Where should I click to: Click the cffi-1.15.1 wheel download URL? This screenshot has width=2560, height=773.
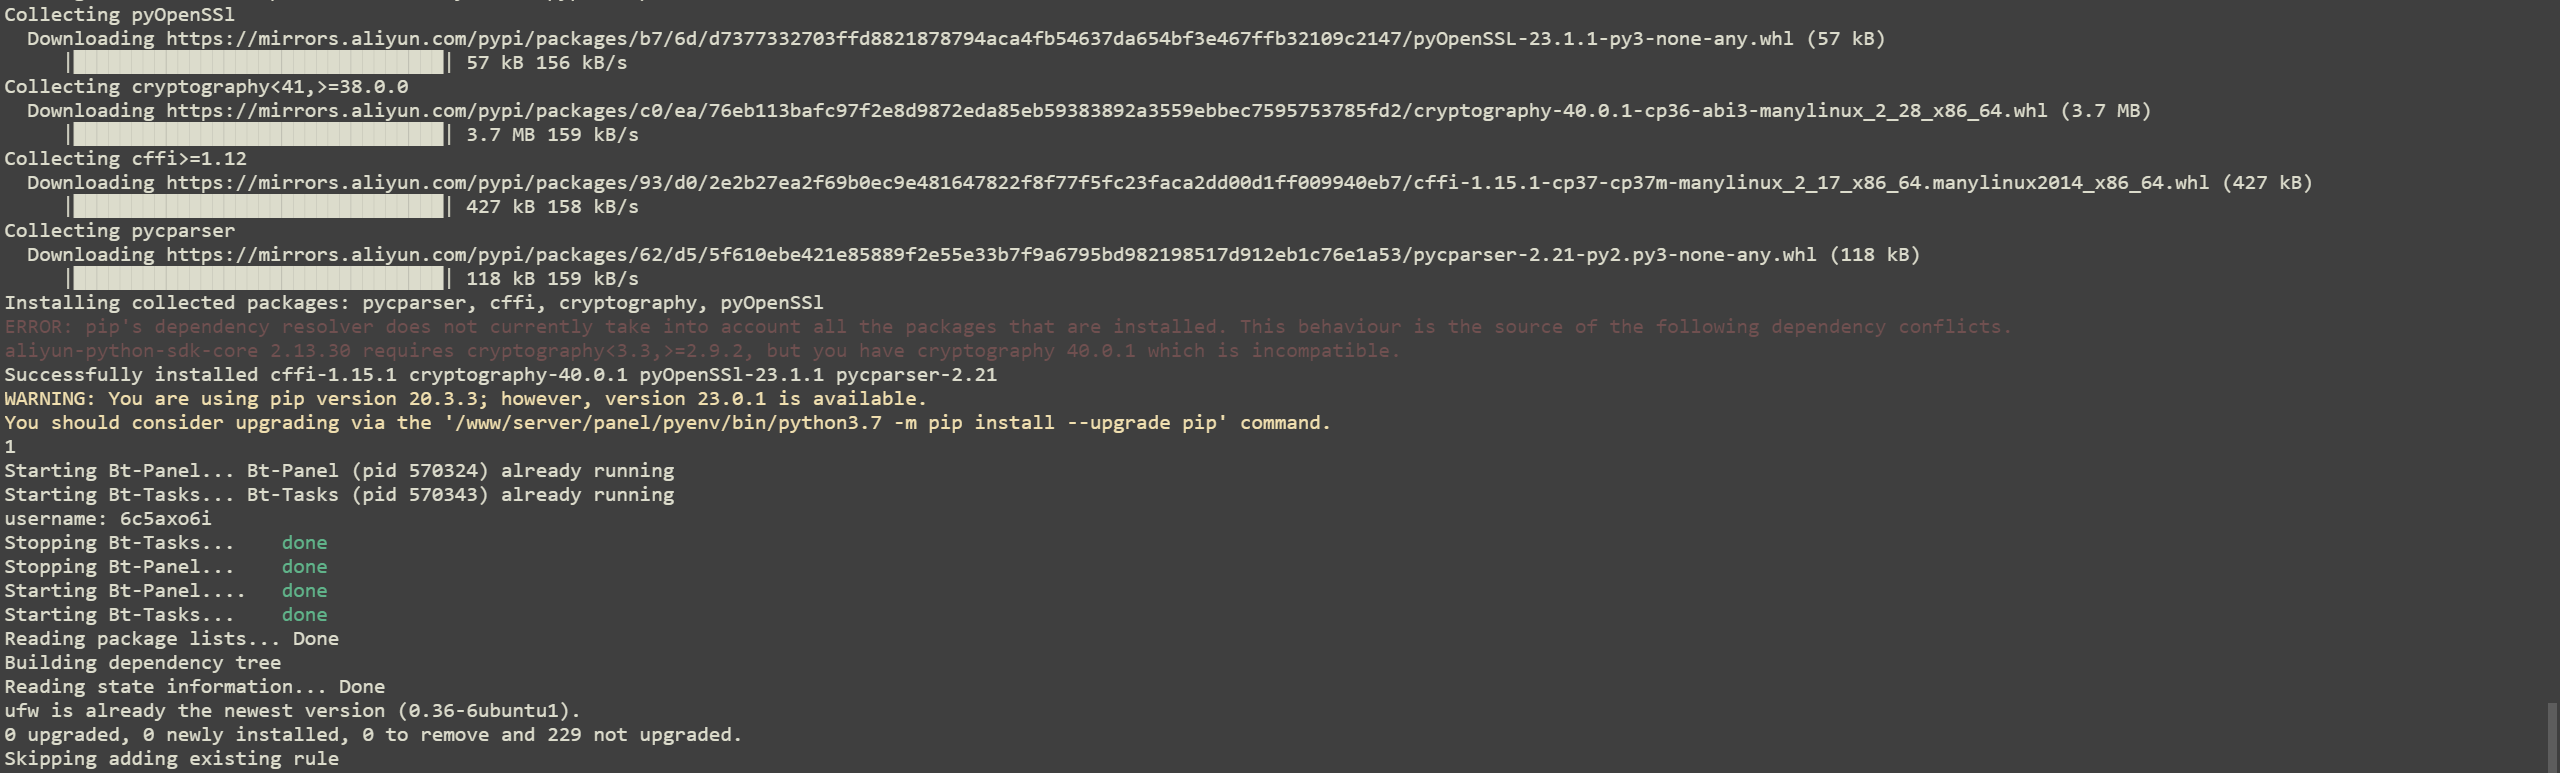point(1188,183)
